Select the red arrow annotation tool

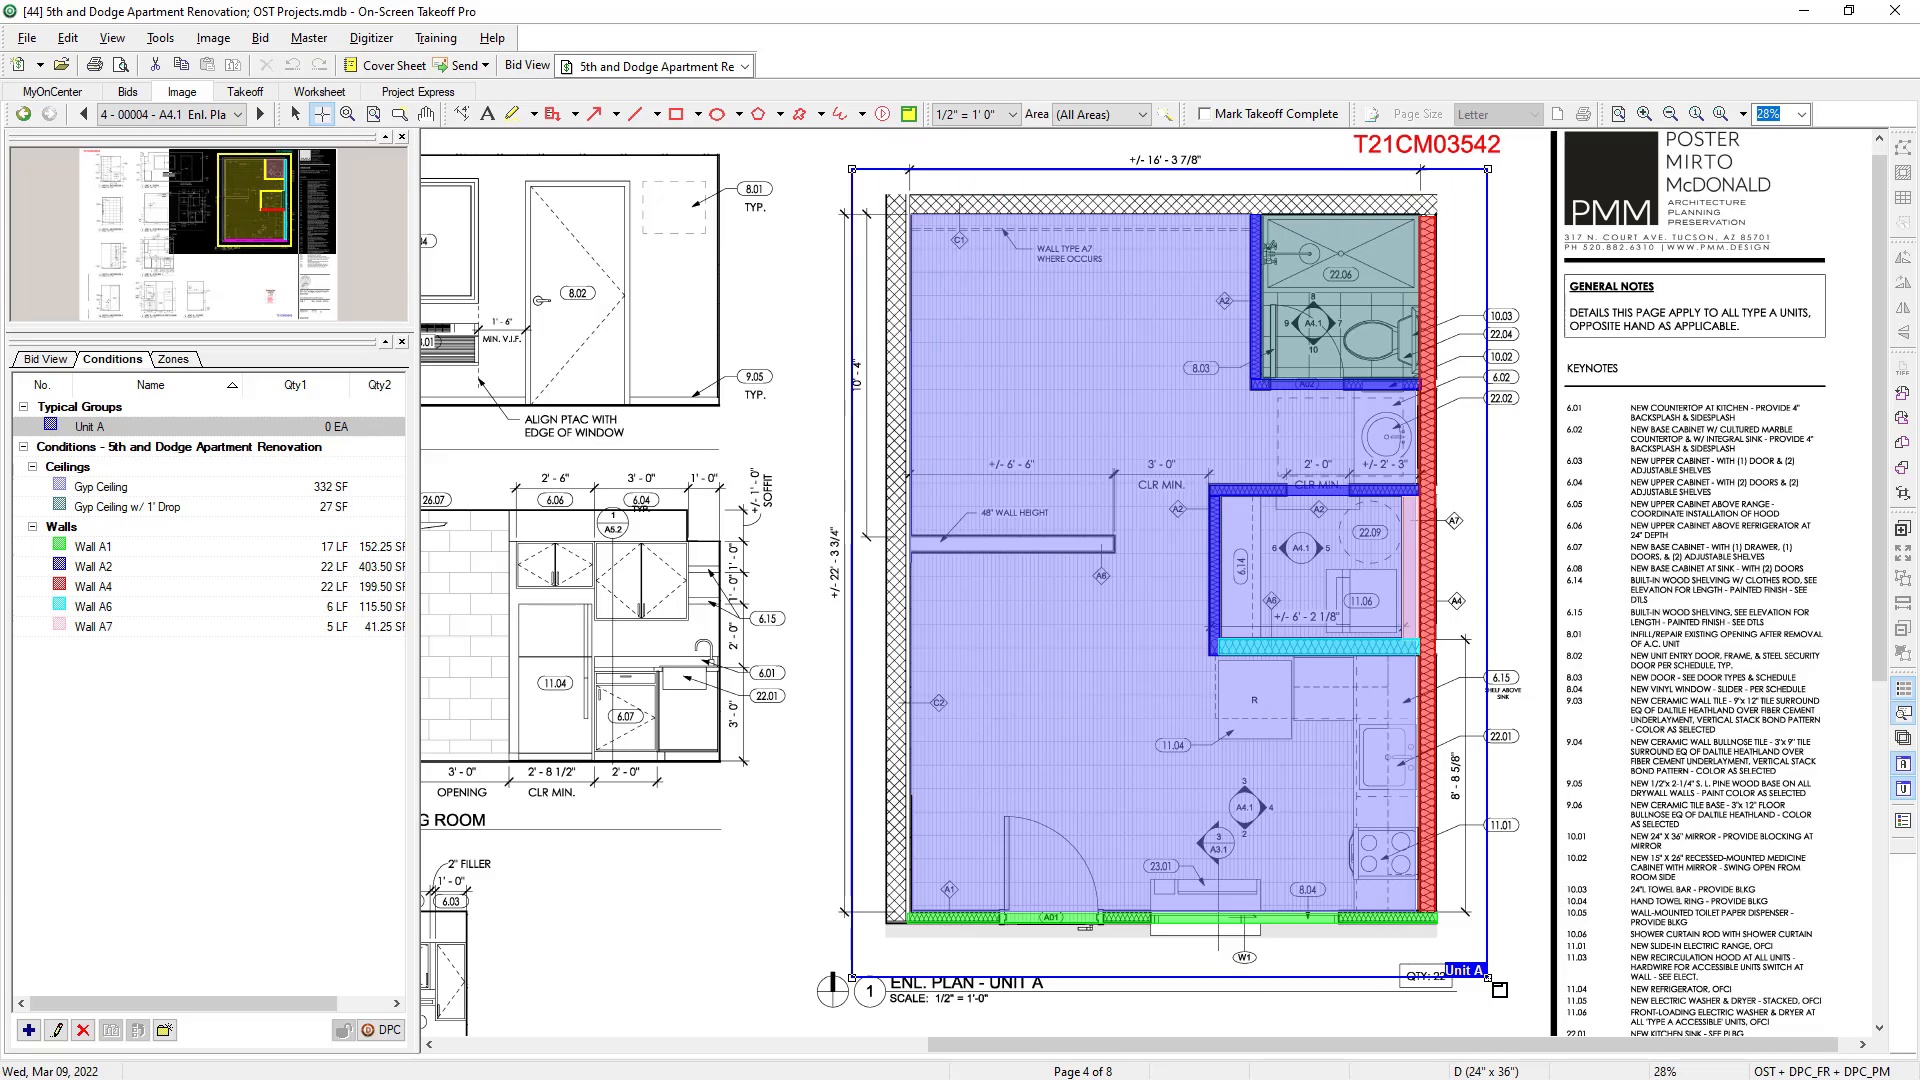pos(594,114)
